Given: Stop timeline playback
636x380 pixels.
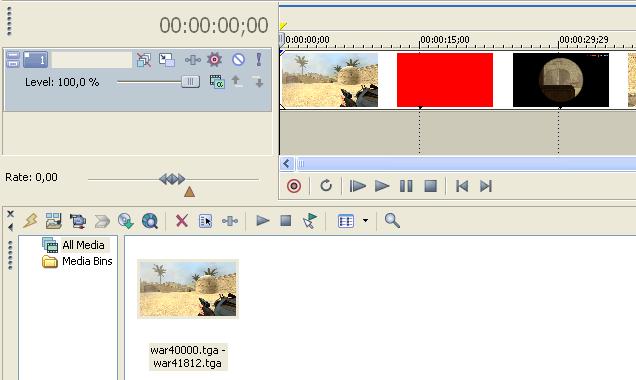Looking at the screenshot, I should click(x=430, y=186).
